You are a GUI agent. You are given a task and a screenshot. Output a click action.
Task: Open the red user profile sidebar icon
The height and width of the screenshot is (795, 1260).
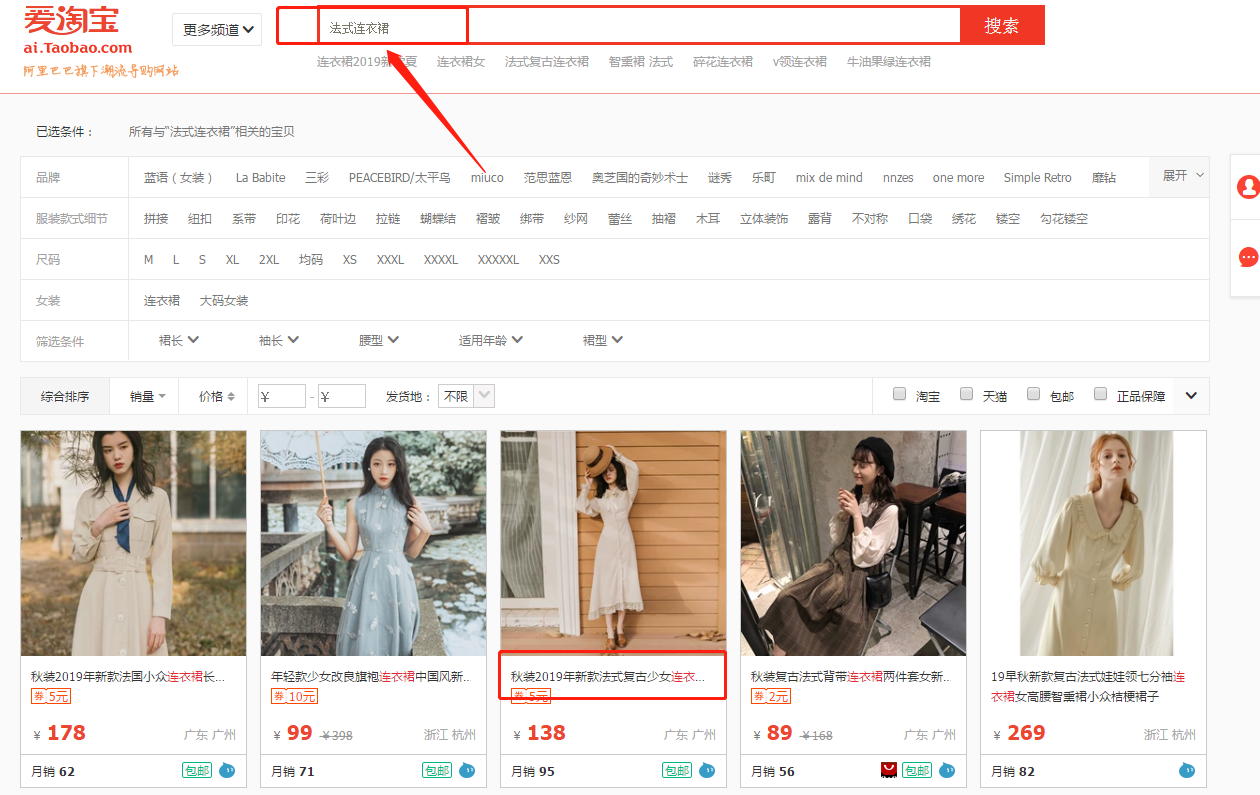[x=1247, y=186]
